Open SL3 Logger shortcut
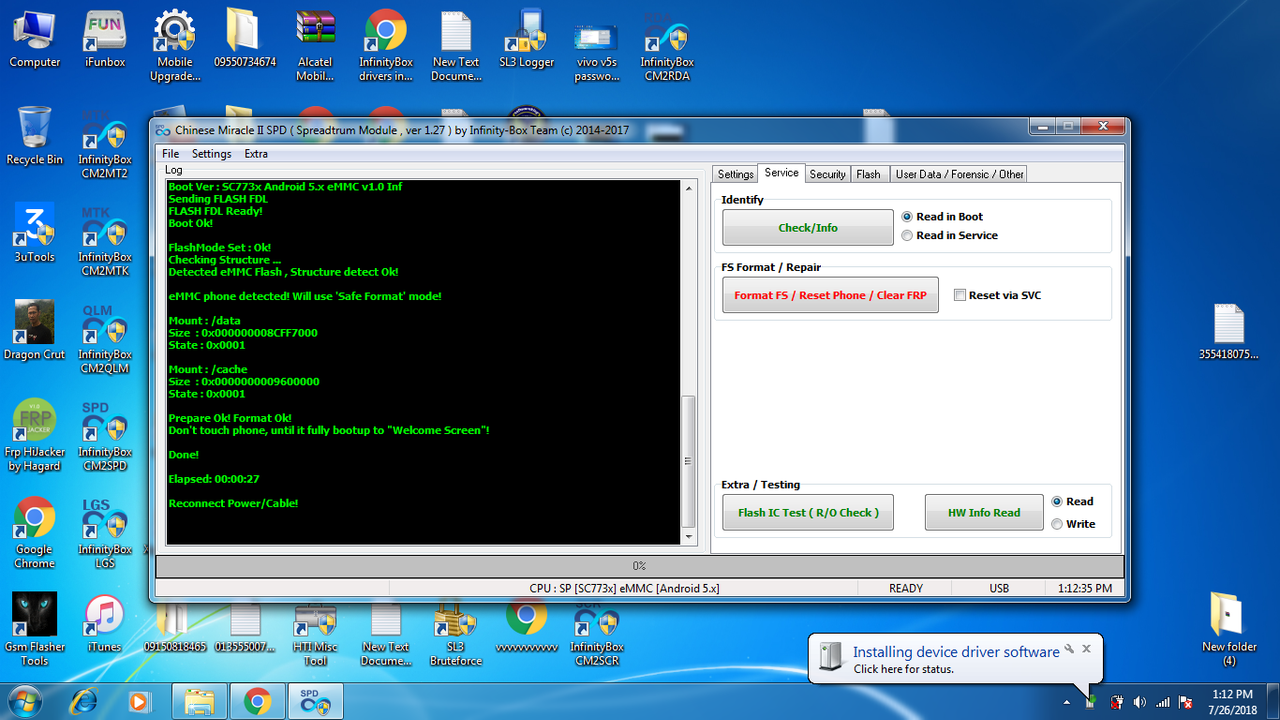Screen dimensions: 1280x720 [526, 40]
